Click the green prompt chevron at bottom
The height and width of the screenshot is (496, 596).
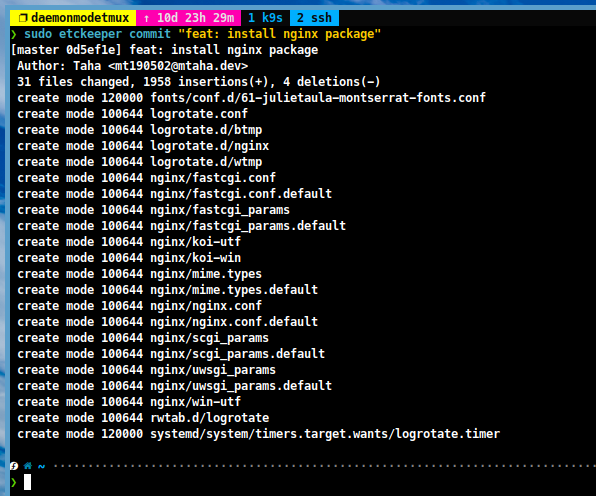[x=14, y=482]
